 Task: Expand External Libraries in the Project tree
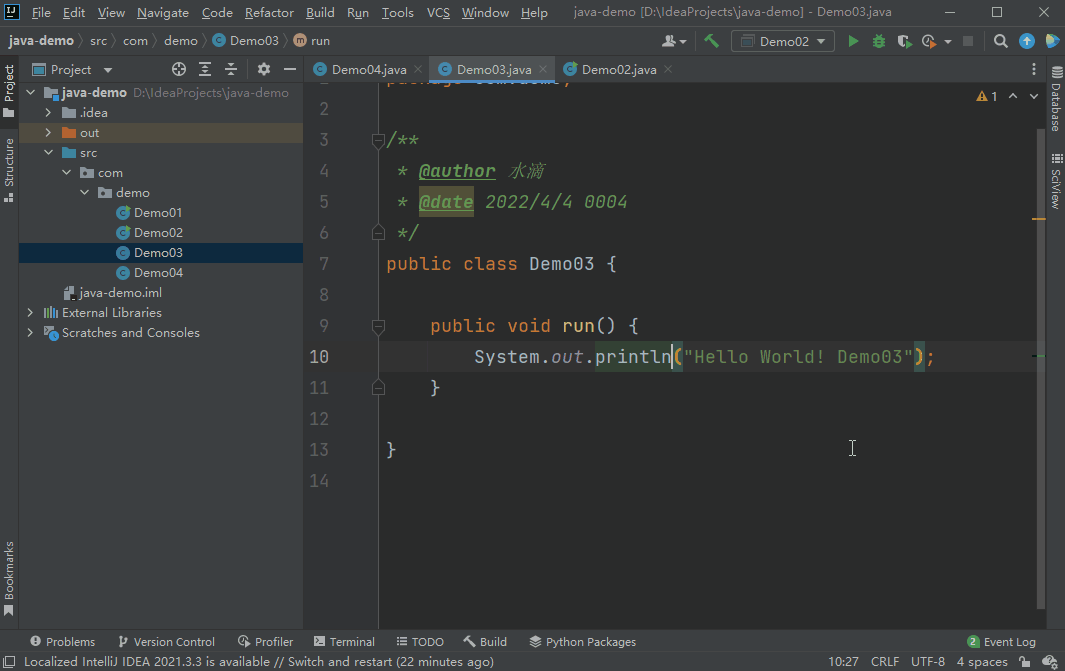pos(30,312)
